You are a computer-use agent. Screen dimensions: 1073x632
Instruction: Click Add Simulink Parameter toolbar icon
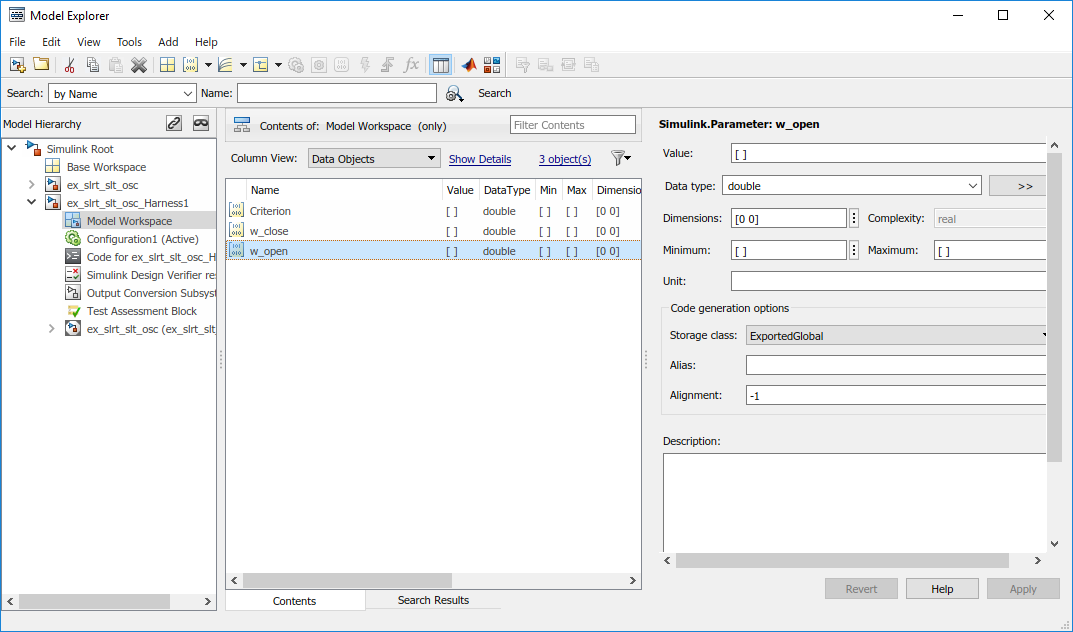[x=190, y=65]
